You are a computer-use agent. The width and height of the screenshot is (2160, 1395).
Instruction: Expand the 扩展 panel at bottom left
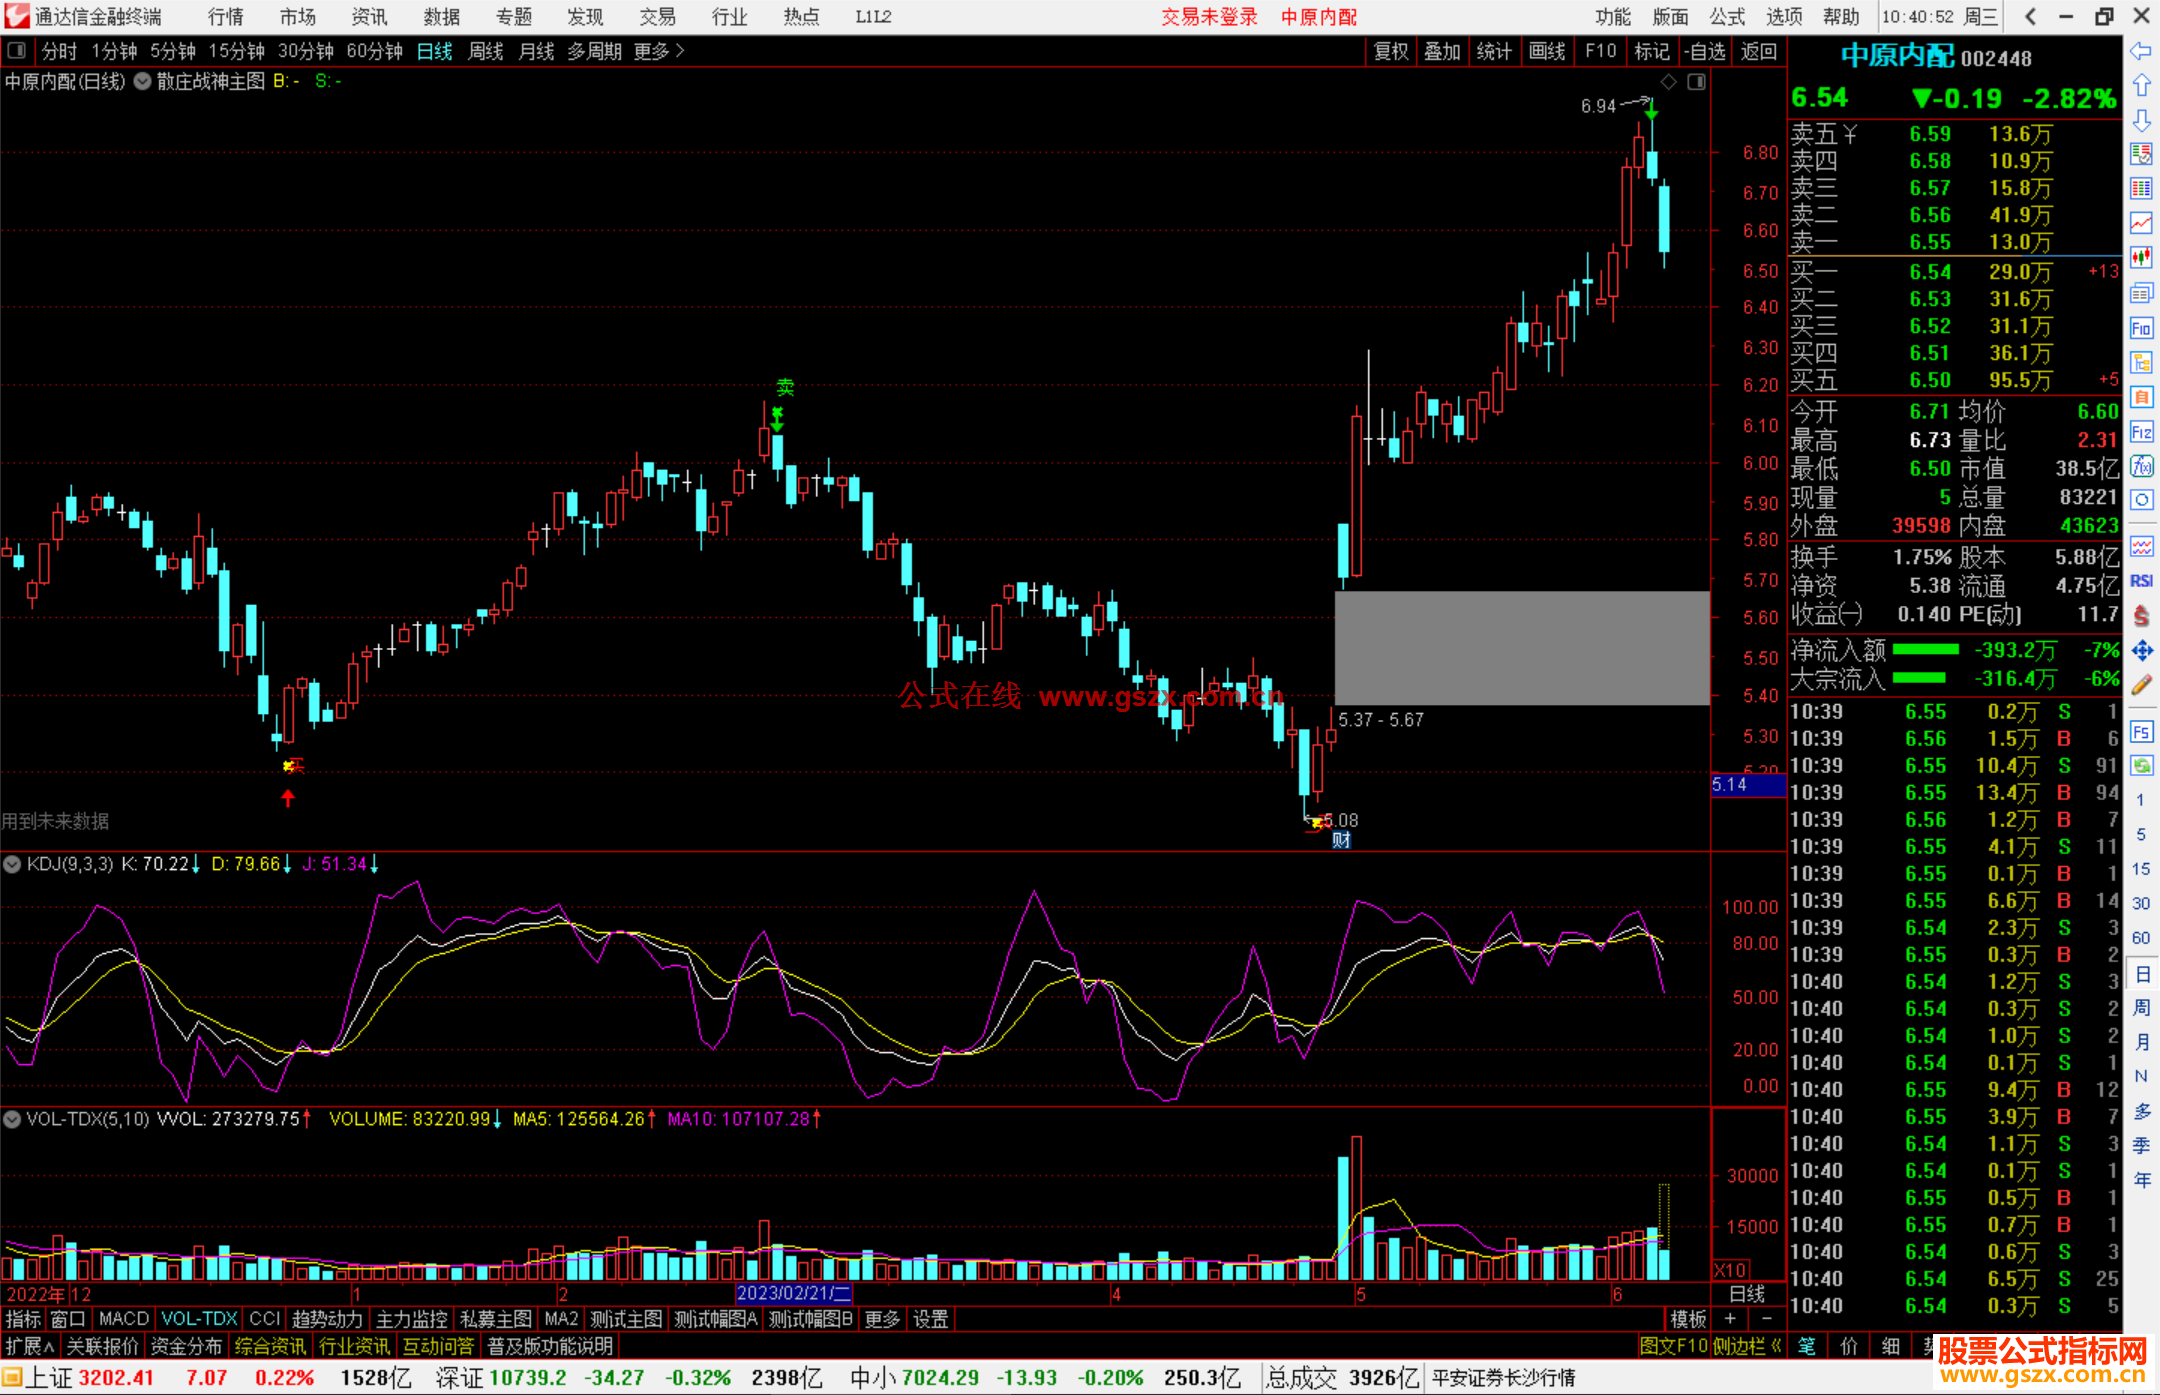click(29, 1347)
